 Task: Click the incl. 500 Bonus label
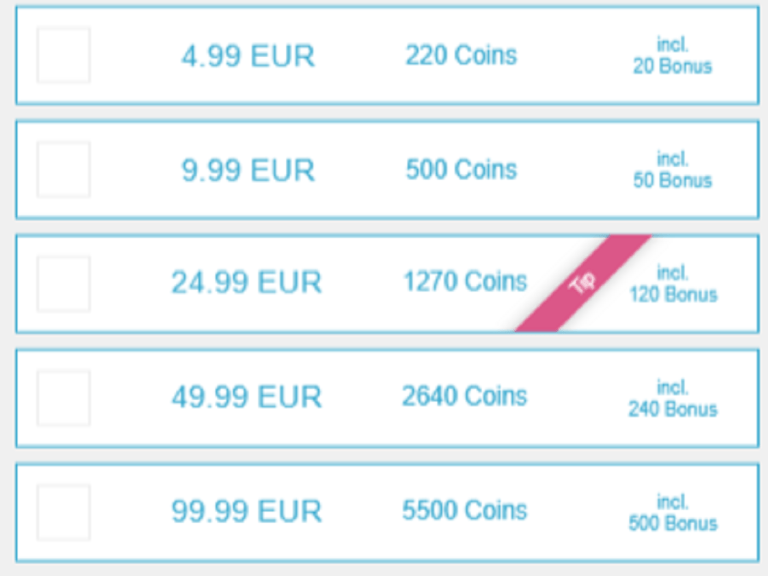[x=672, y=512]
